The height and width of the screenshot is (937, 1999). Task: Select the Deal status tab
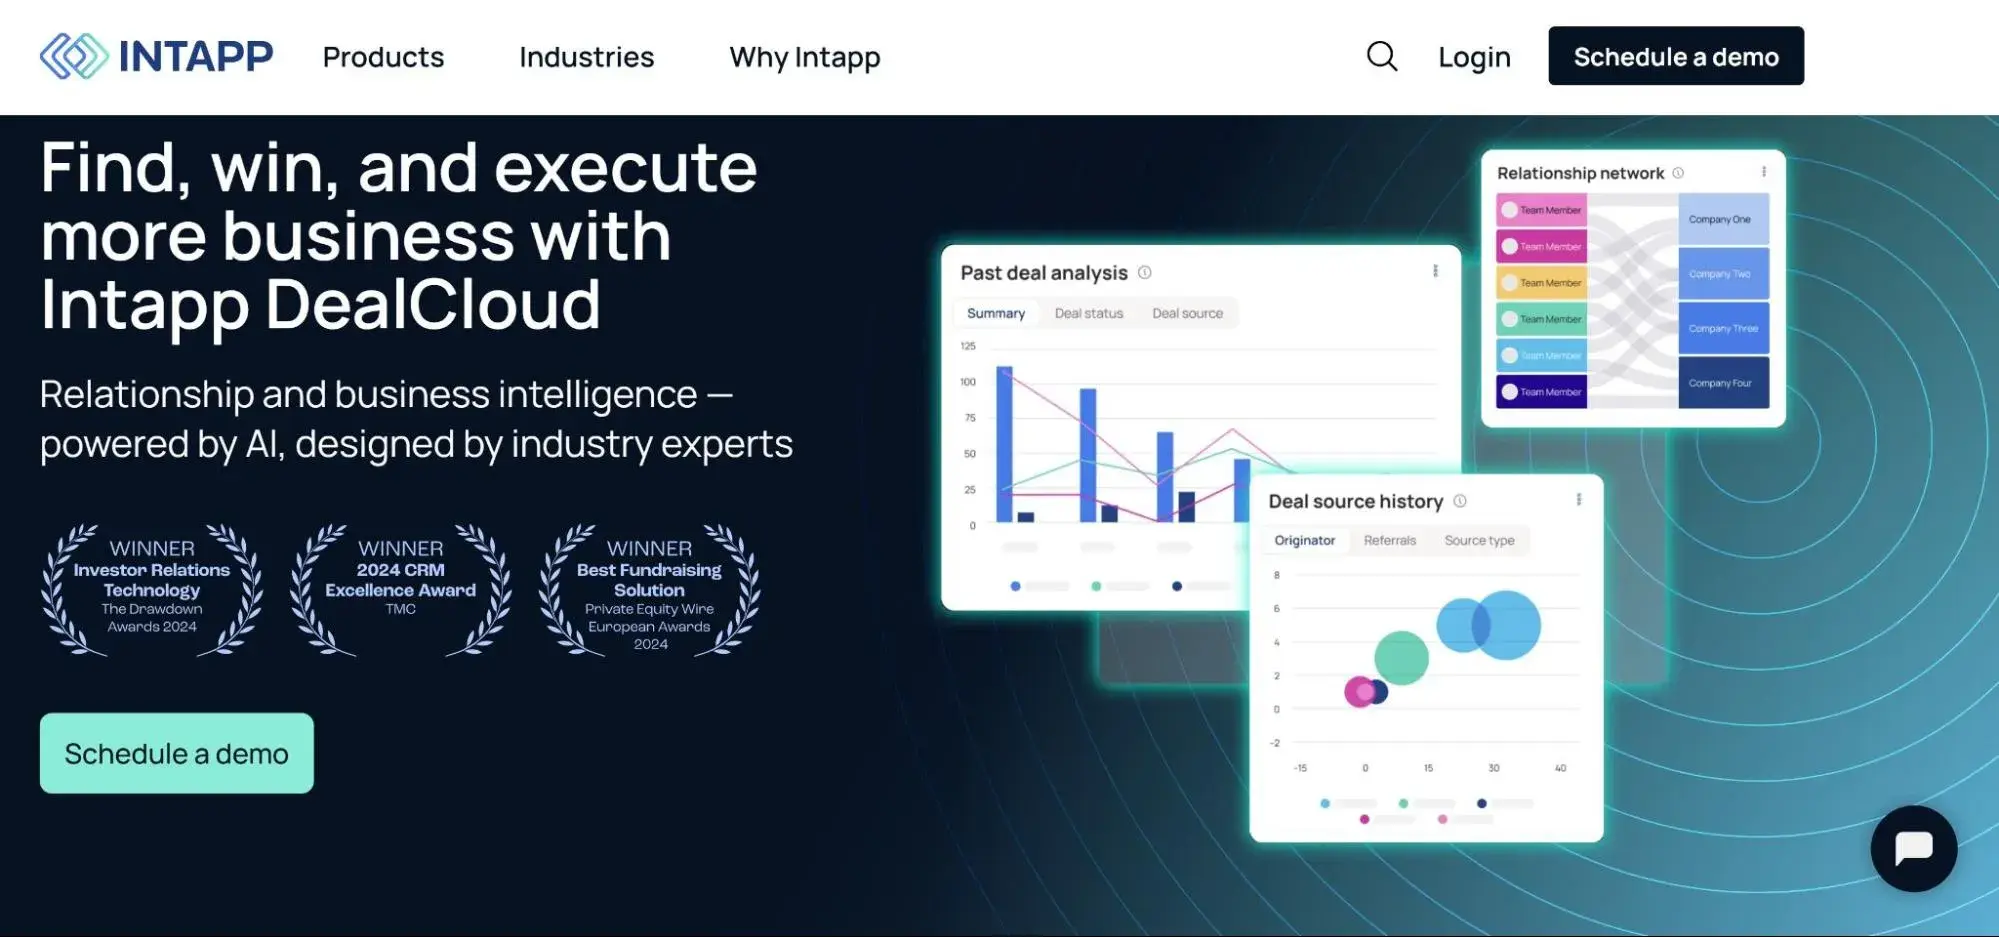click(x=1089, y=313)
